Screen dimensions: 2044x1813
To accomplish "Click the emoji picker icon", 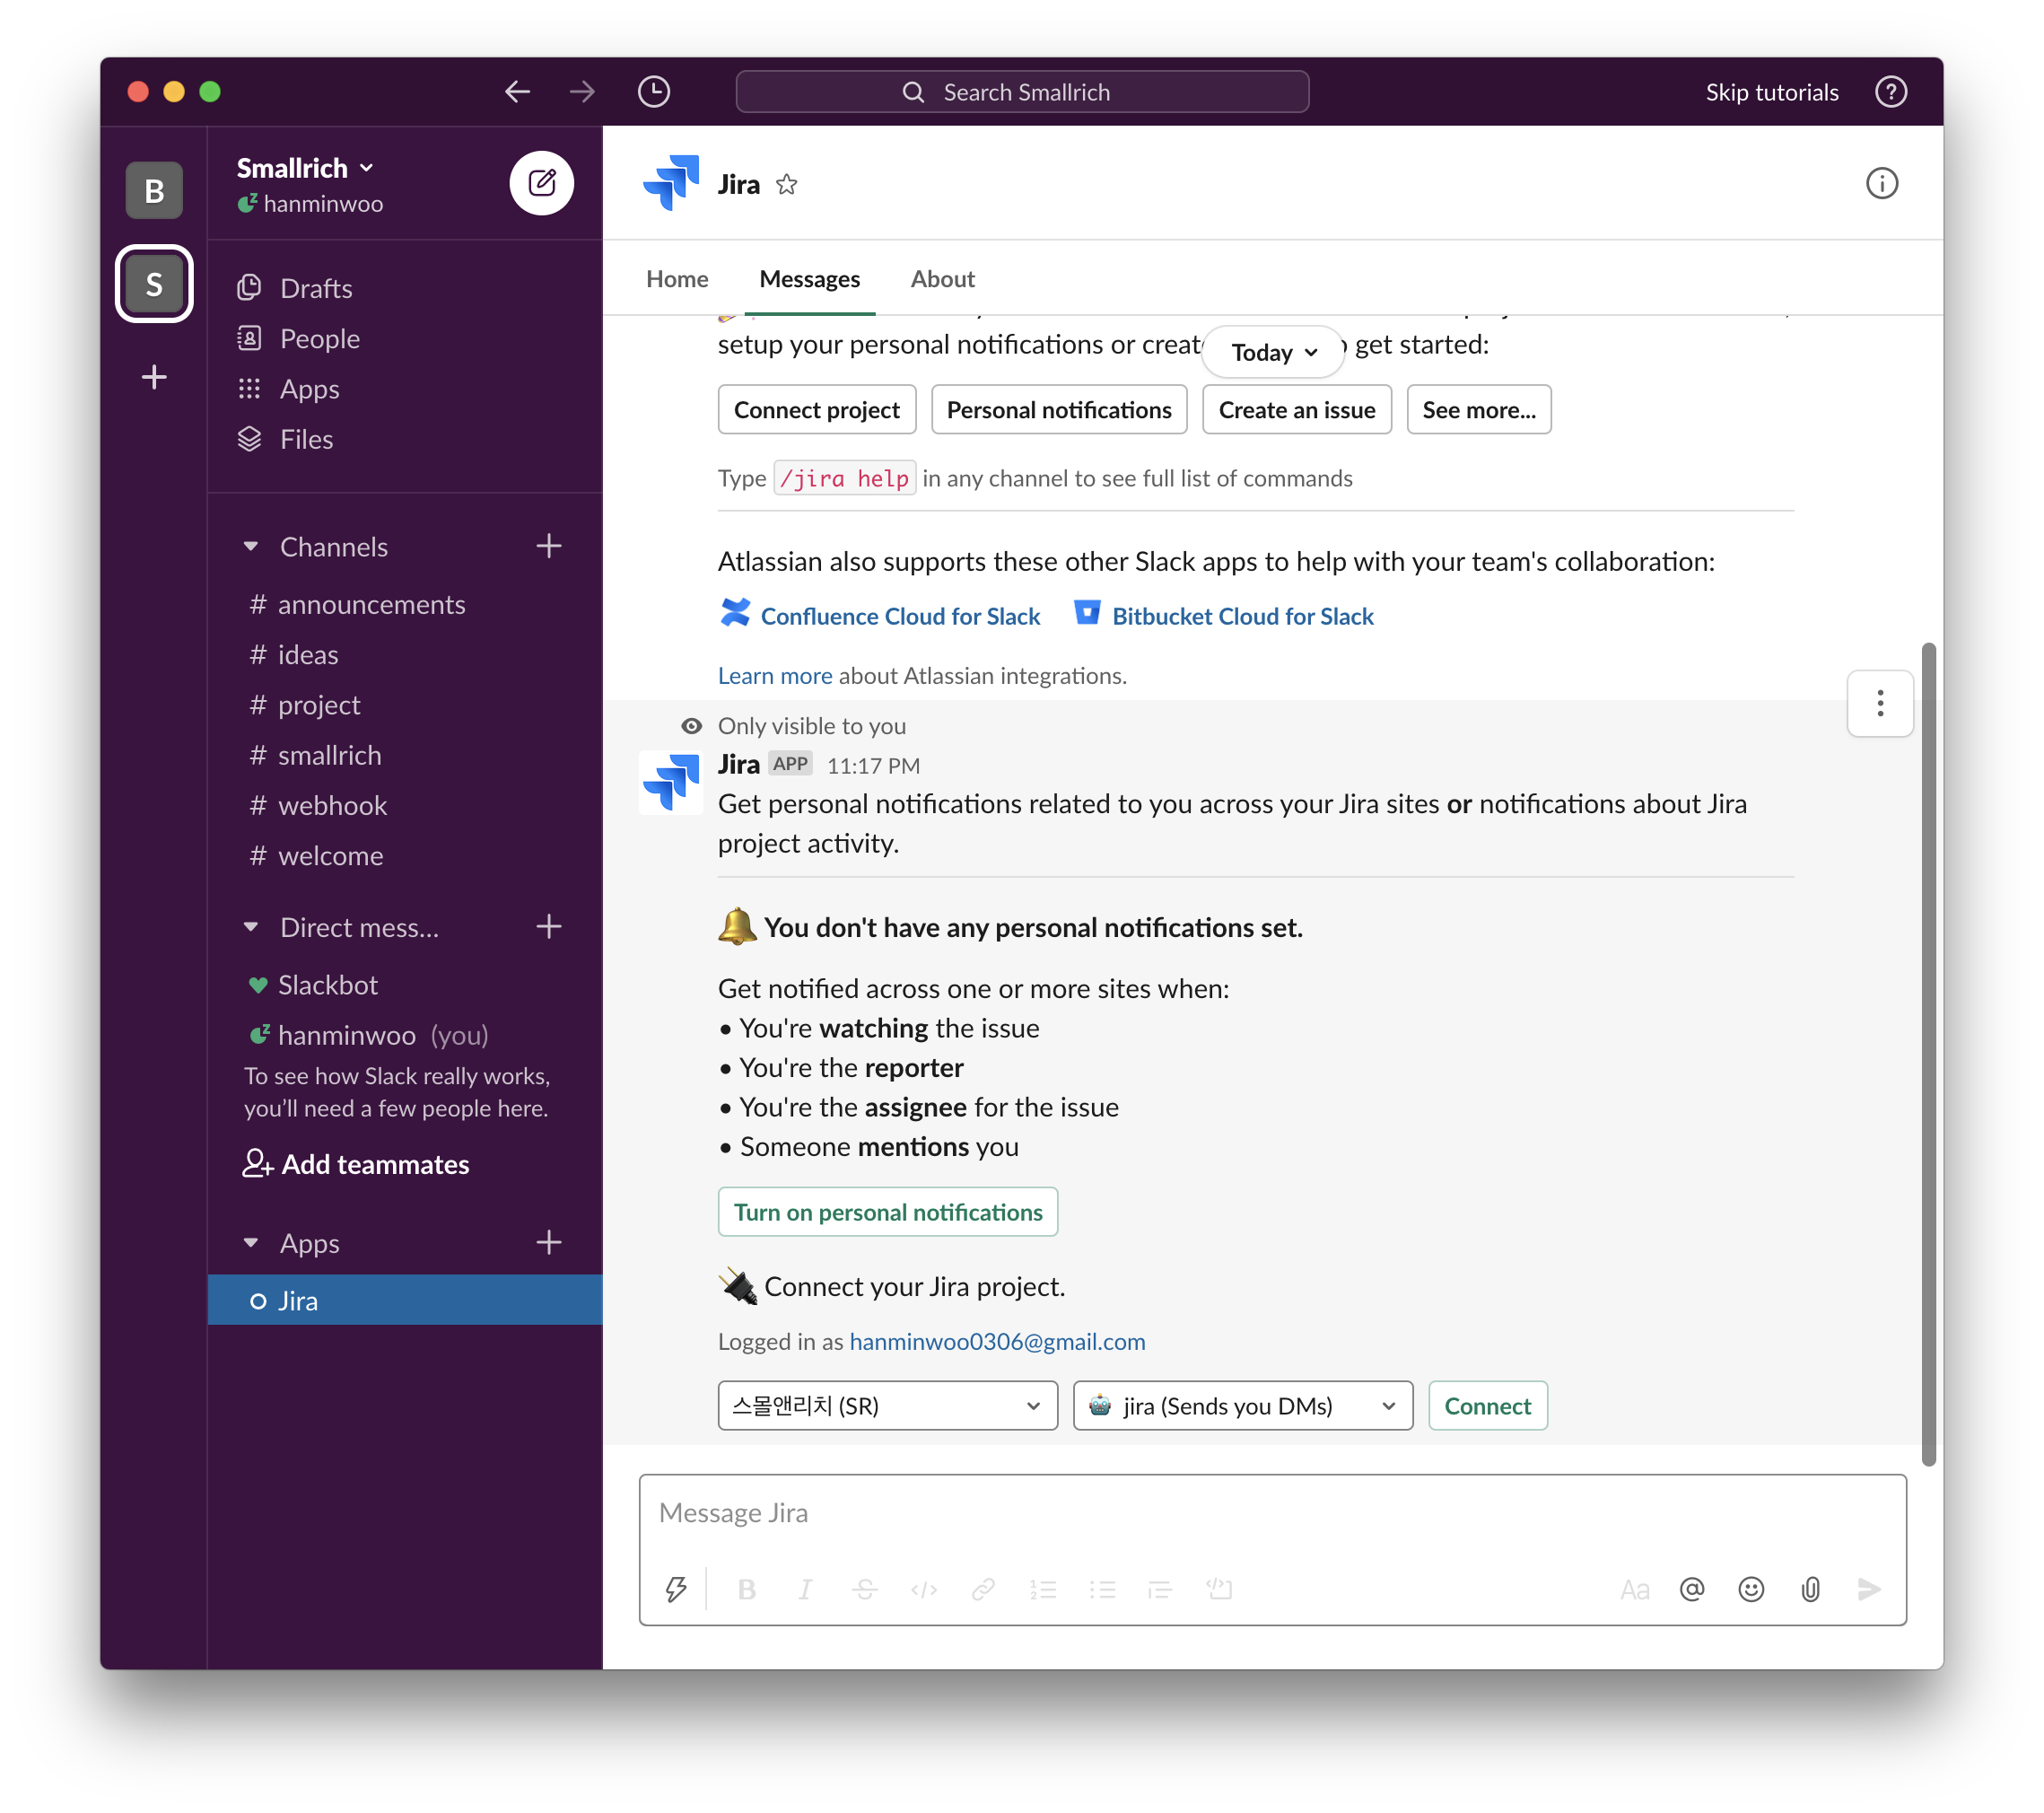I will click(x=1750, y=1589).
